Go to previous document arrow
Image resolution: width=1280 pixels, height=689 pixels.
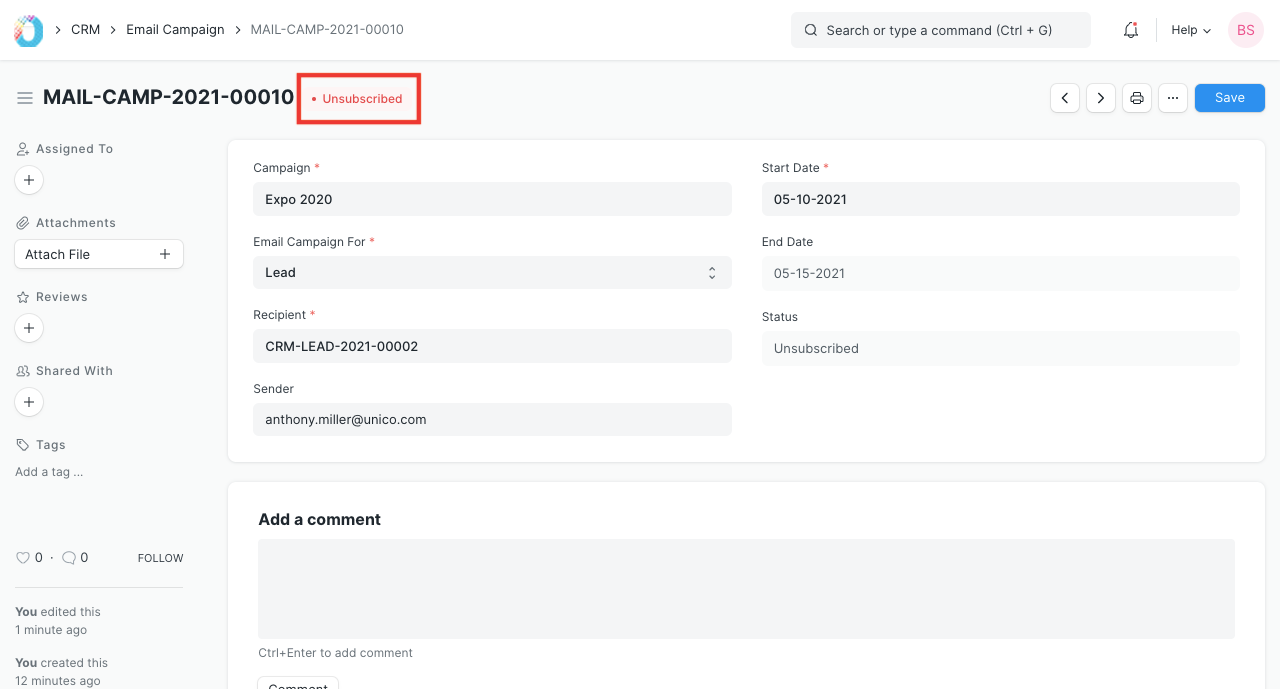[x=1065, y=98]
